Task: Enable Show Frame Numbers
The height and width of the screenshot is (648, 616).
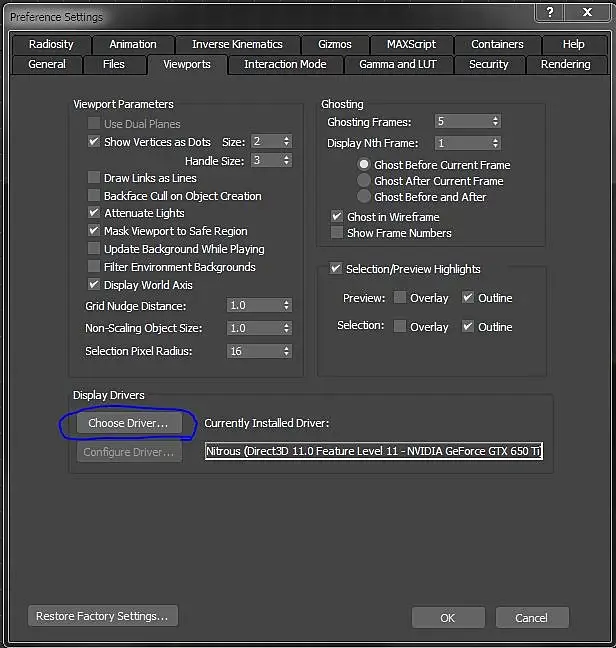Action: point(337,233)
